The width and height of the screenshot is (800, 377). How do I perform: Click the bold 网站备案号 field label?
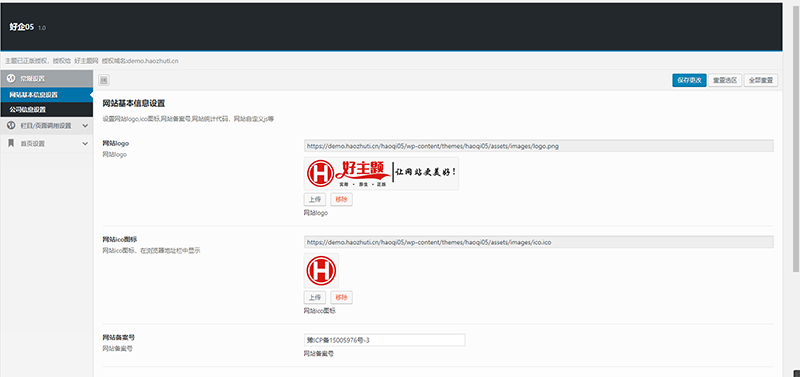(118, 338)
